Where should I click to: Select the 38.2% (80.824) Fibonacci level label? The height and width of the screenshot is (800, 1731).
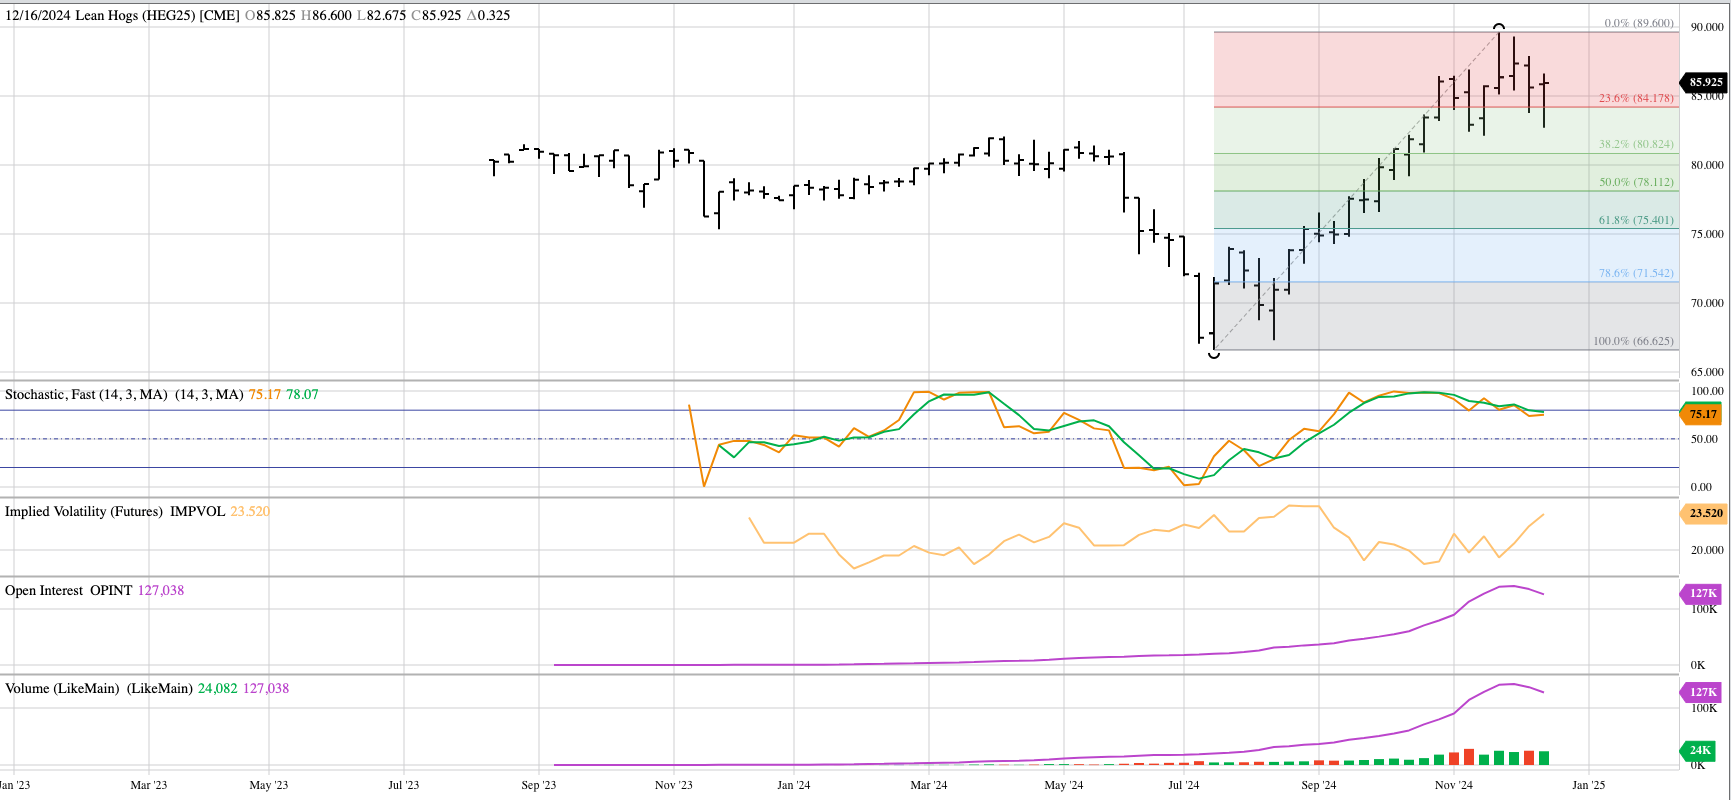click(1635, 144)
